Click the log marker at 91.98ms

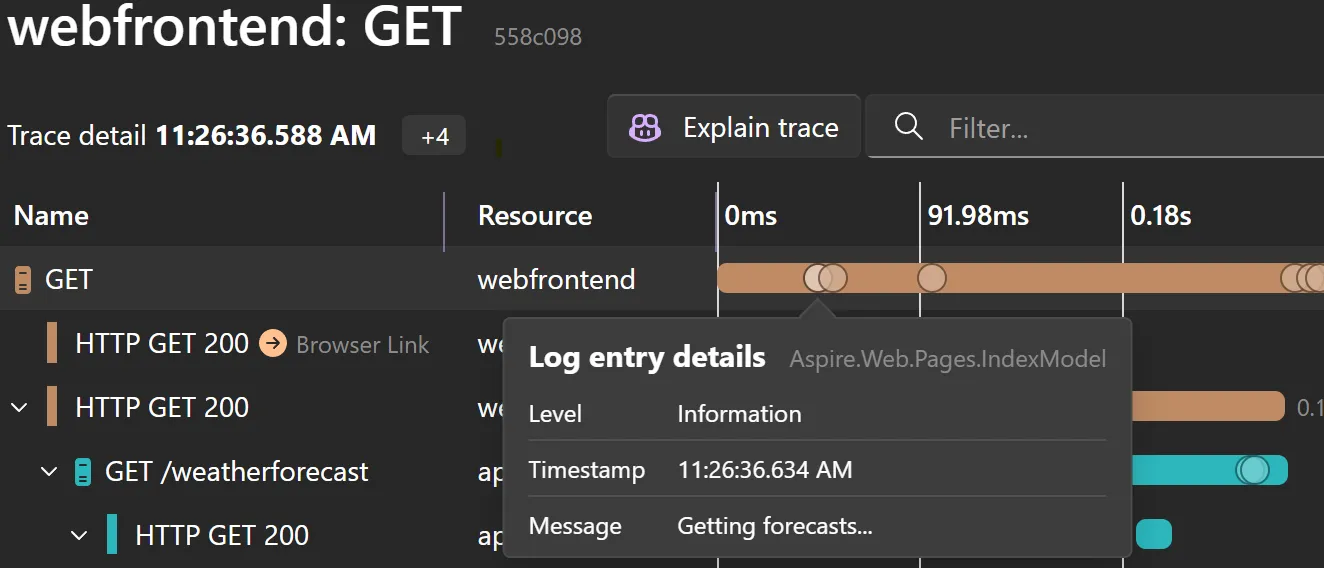click(x=931, y=278)
